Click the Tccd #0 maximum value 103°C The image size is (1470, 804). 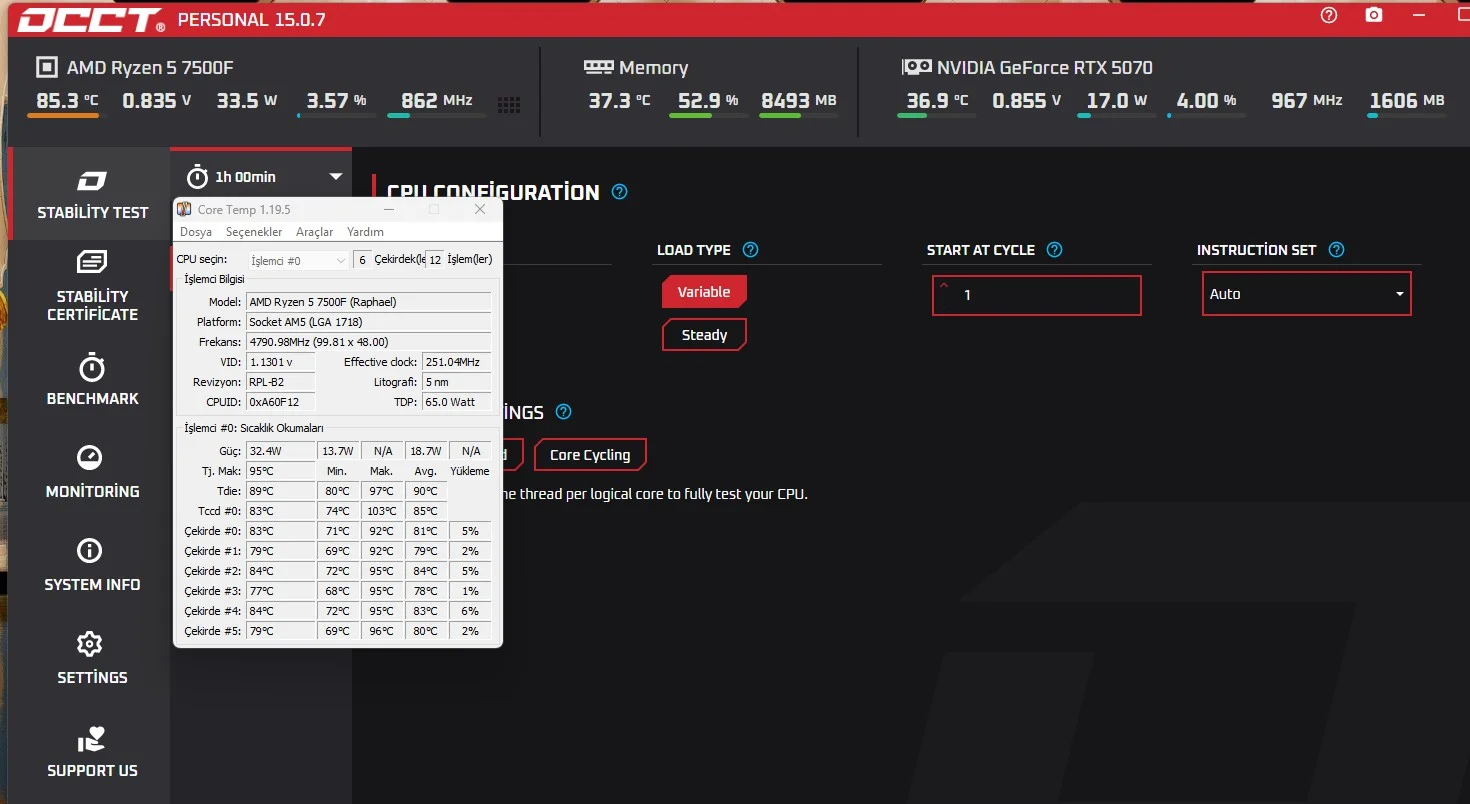pyautogui.click(x=382, y=511)
